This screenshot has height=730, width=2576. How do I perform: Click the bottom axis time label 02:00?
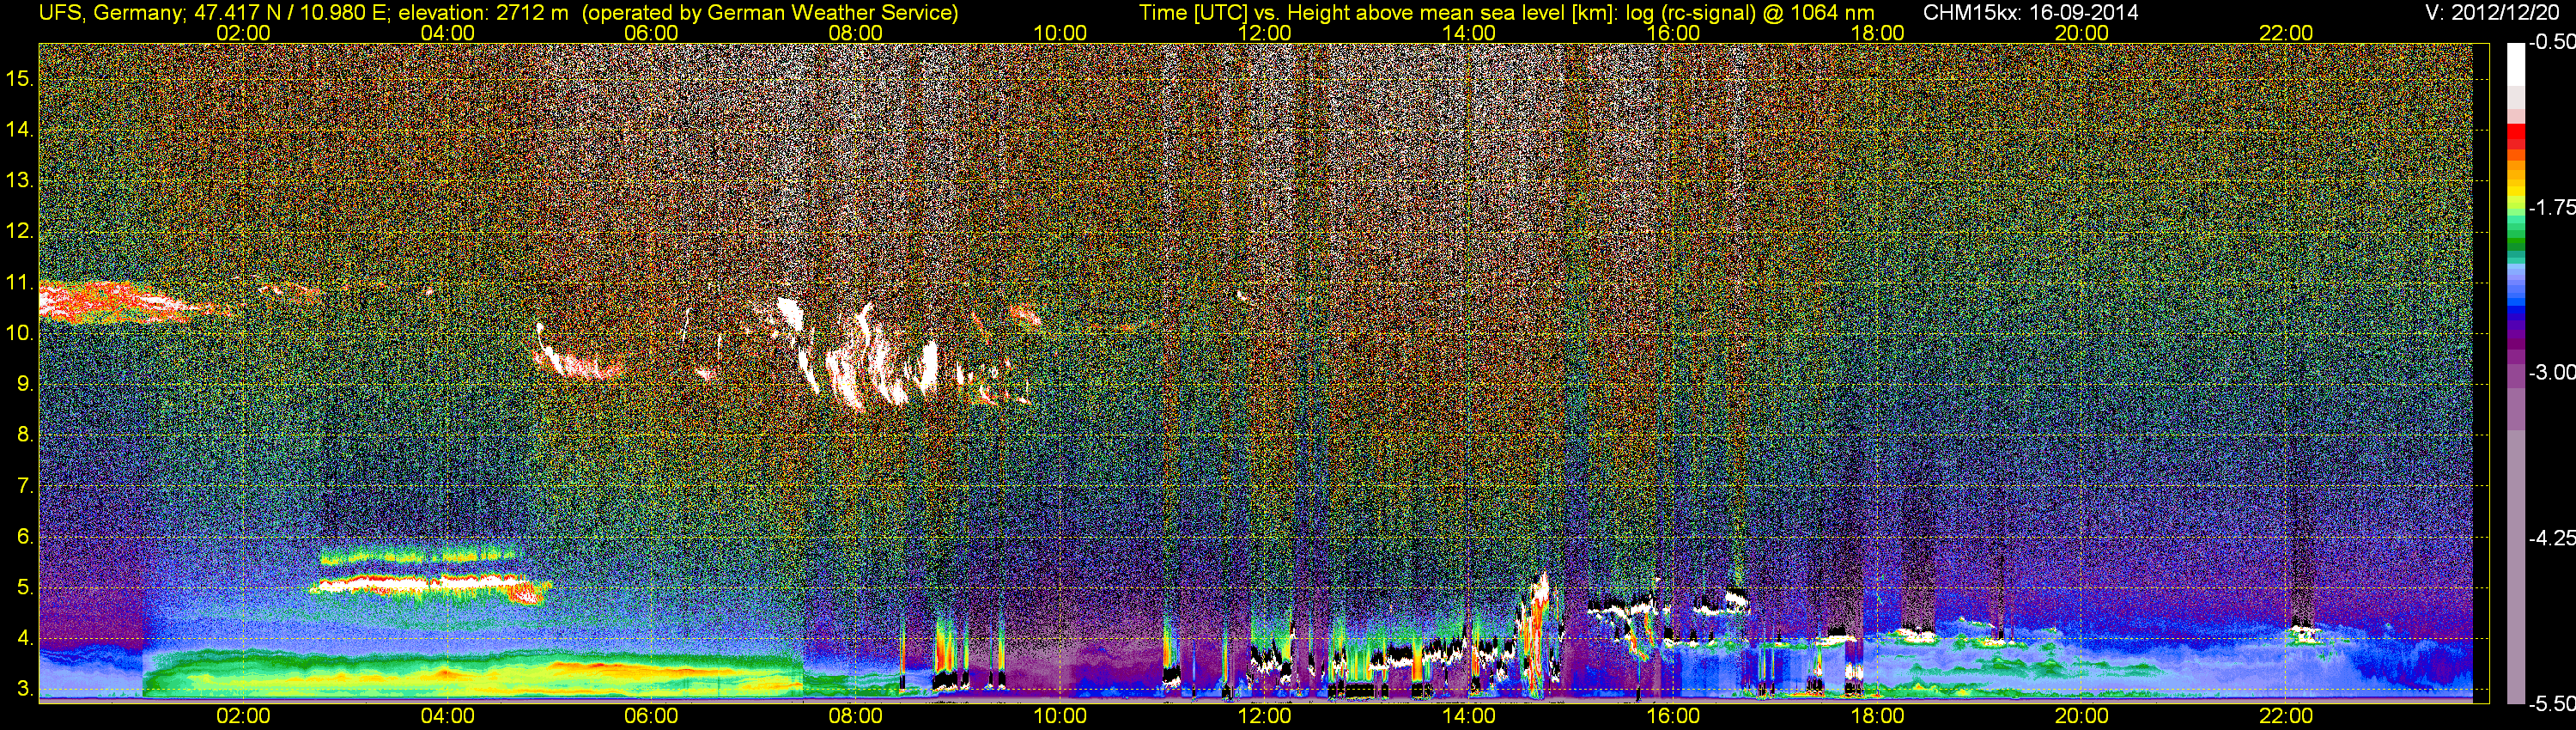tap(243, 716)
